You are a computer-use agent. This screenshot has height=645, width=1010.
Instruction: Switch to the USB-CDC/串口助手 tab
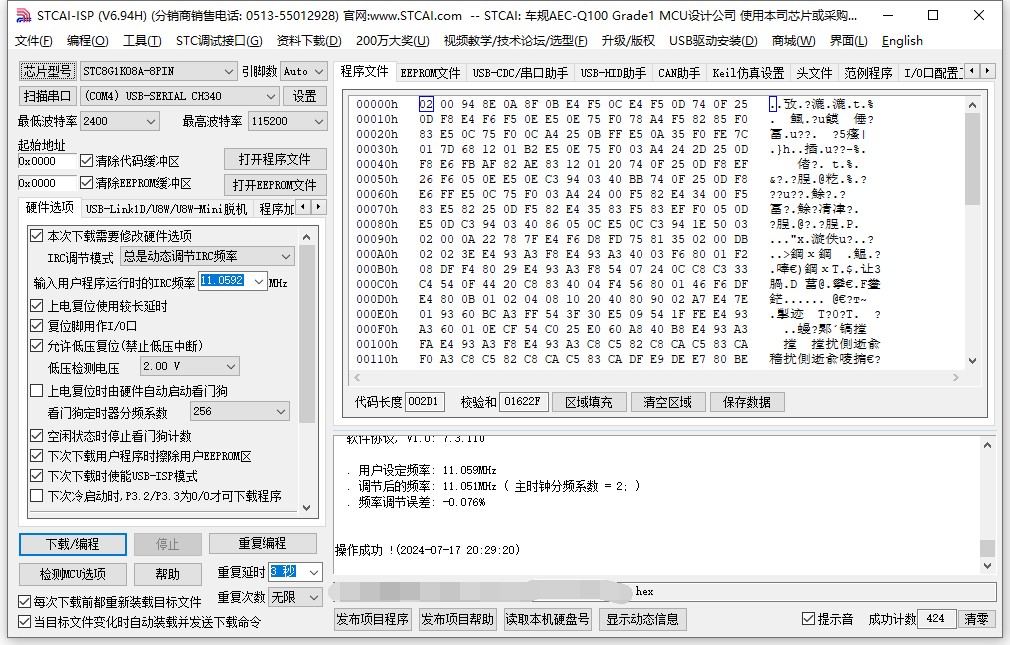tap(520, 73)
